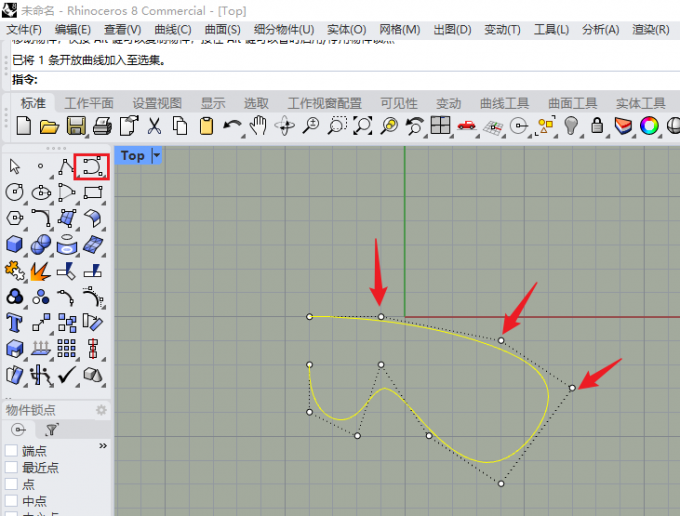The width and height of the screenshot is (680, 516).
Task: Expand the object snap list chevron
Action: 103,446
